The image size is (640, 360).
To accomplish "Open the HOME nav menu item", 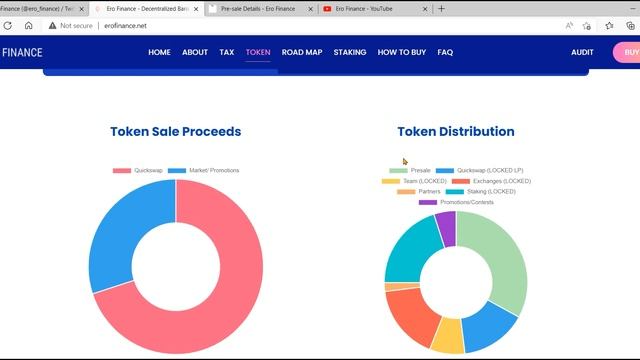I will (x=159, y=52).
